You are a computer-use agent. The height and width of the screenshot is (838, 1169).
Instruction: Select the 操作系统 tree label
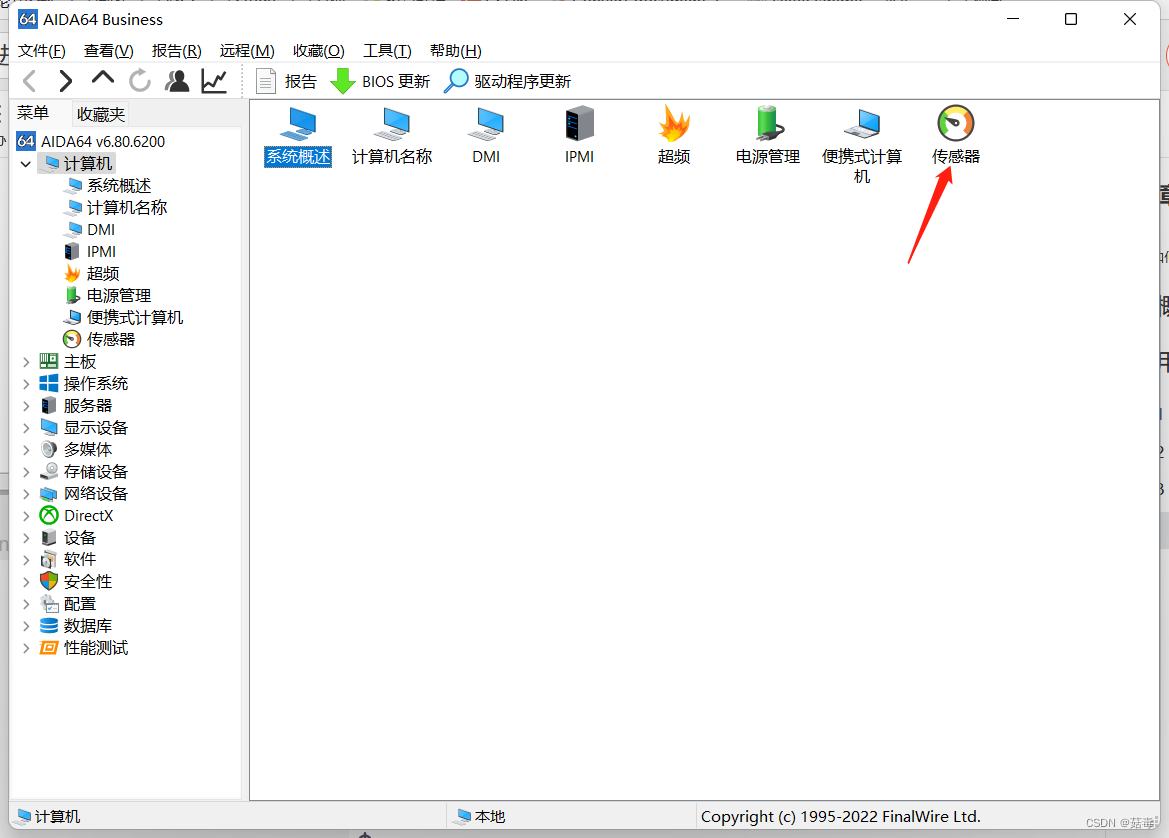coord(95,384)
